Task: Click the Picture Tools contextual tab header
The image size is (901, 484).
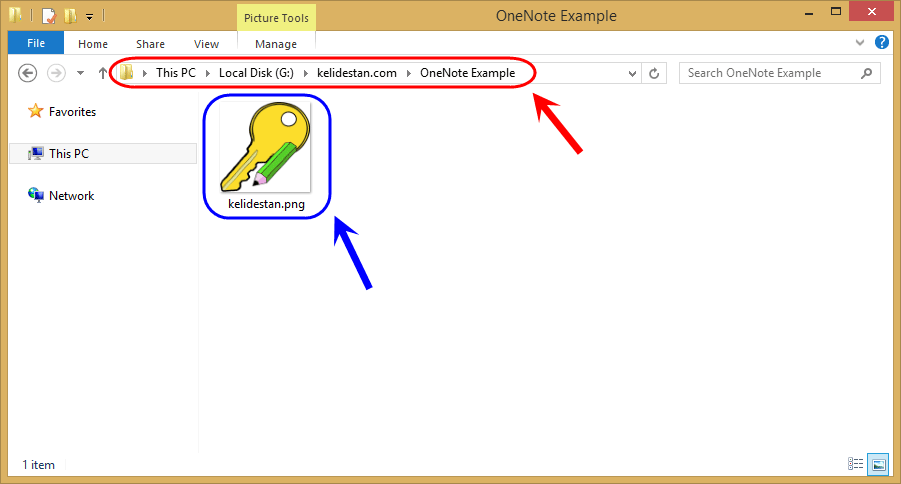Action: (x=276, y=18)
